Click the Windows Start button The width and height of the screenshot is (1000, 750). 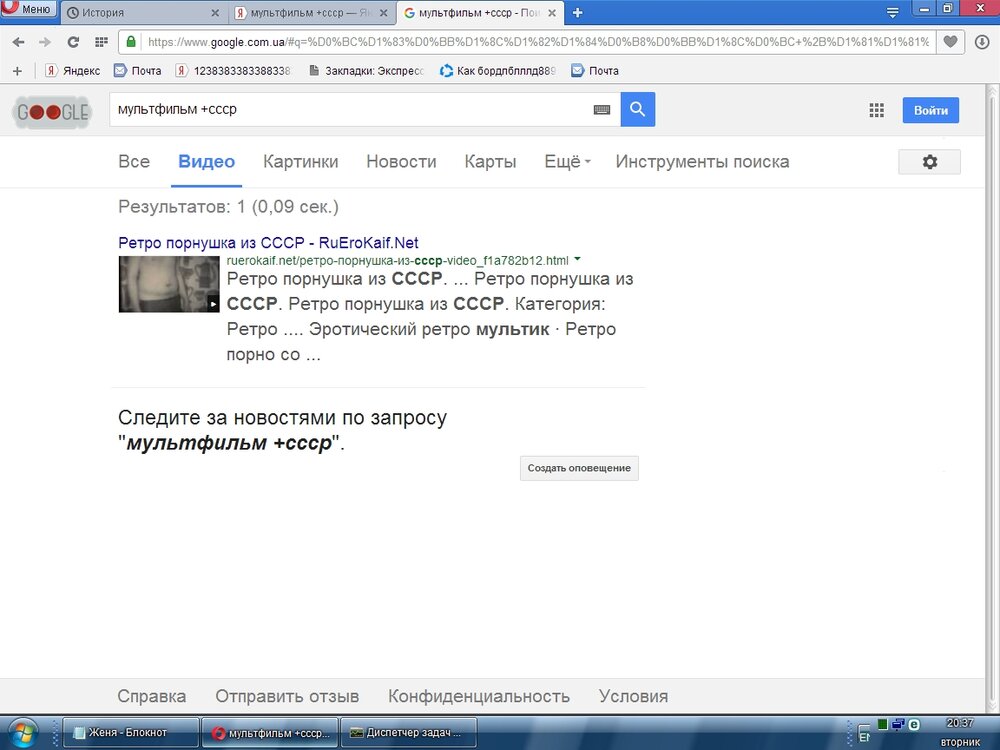(x=22, y=733)
